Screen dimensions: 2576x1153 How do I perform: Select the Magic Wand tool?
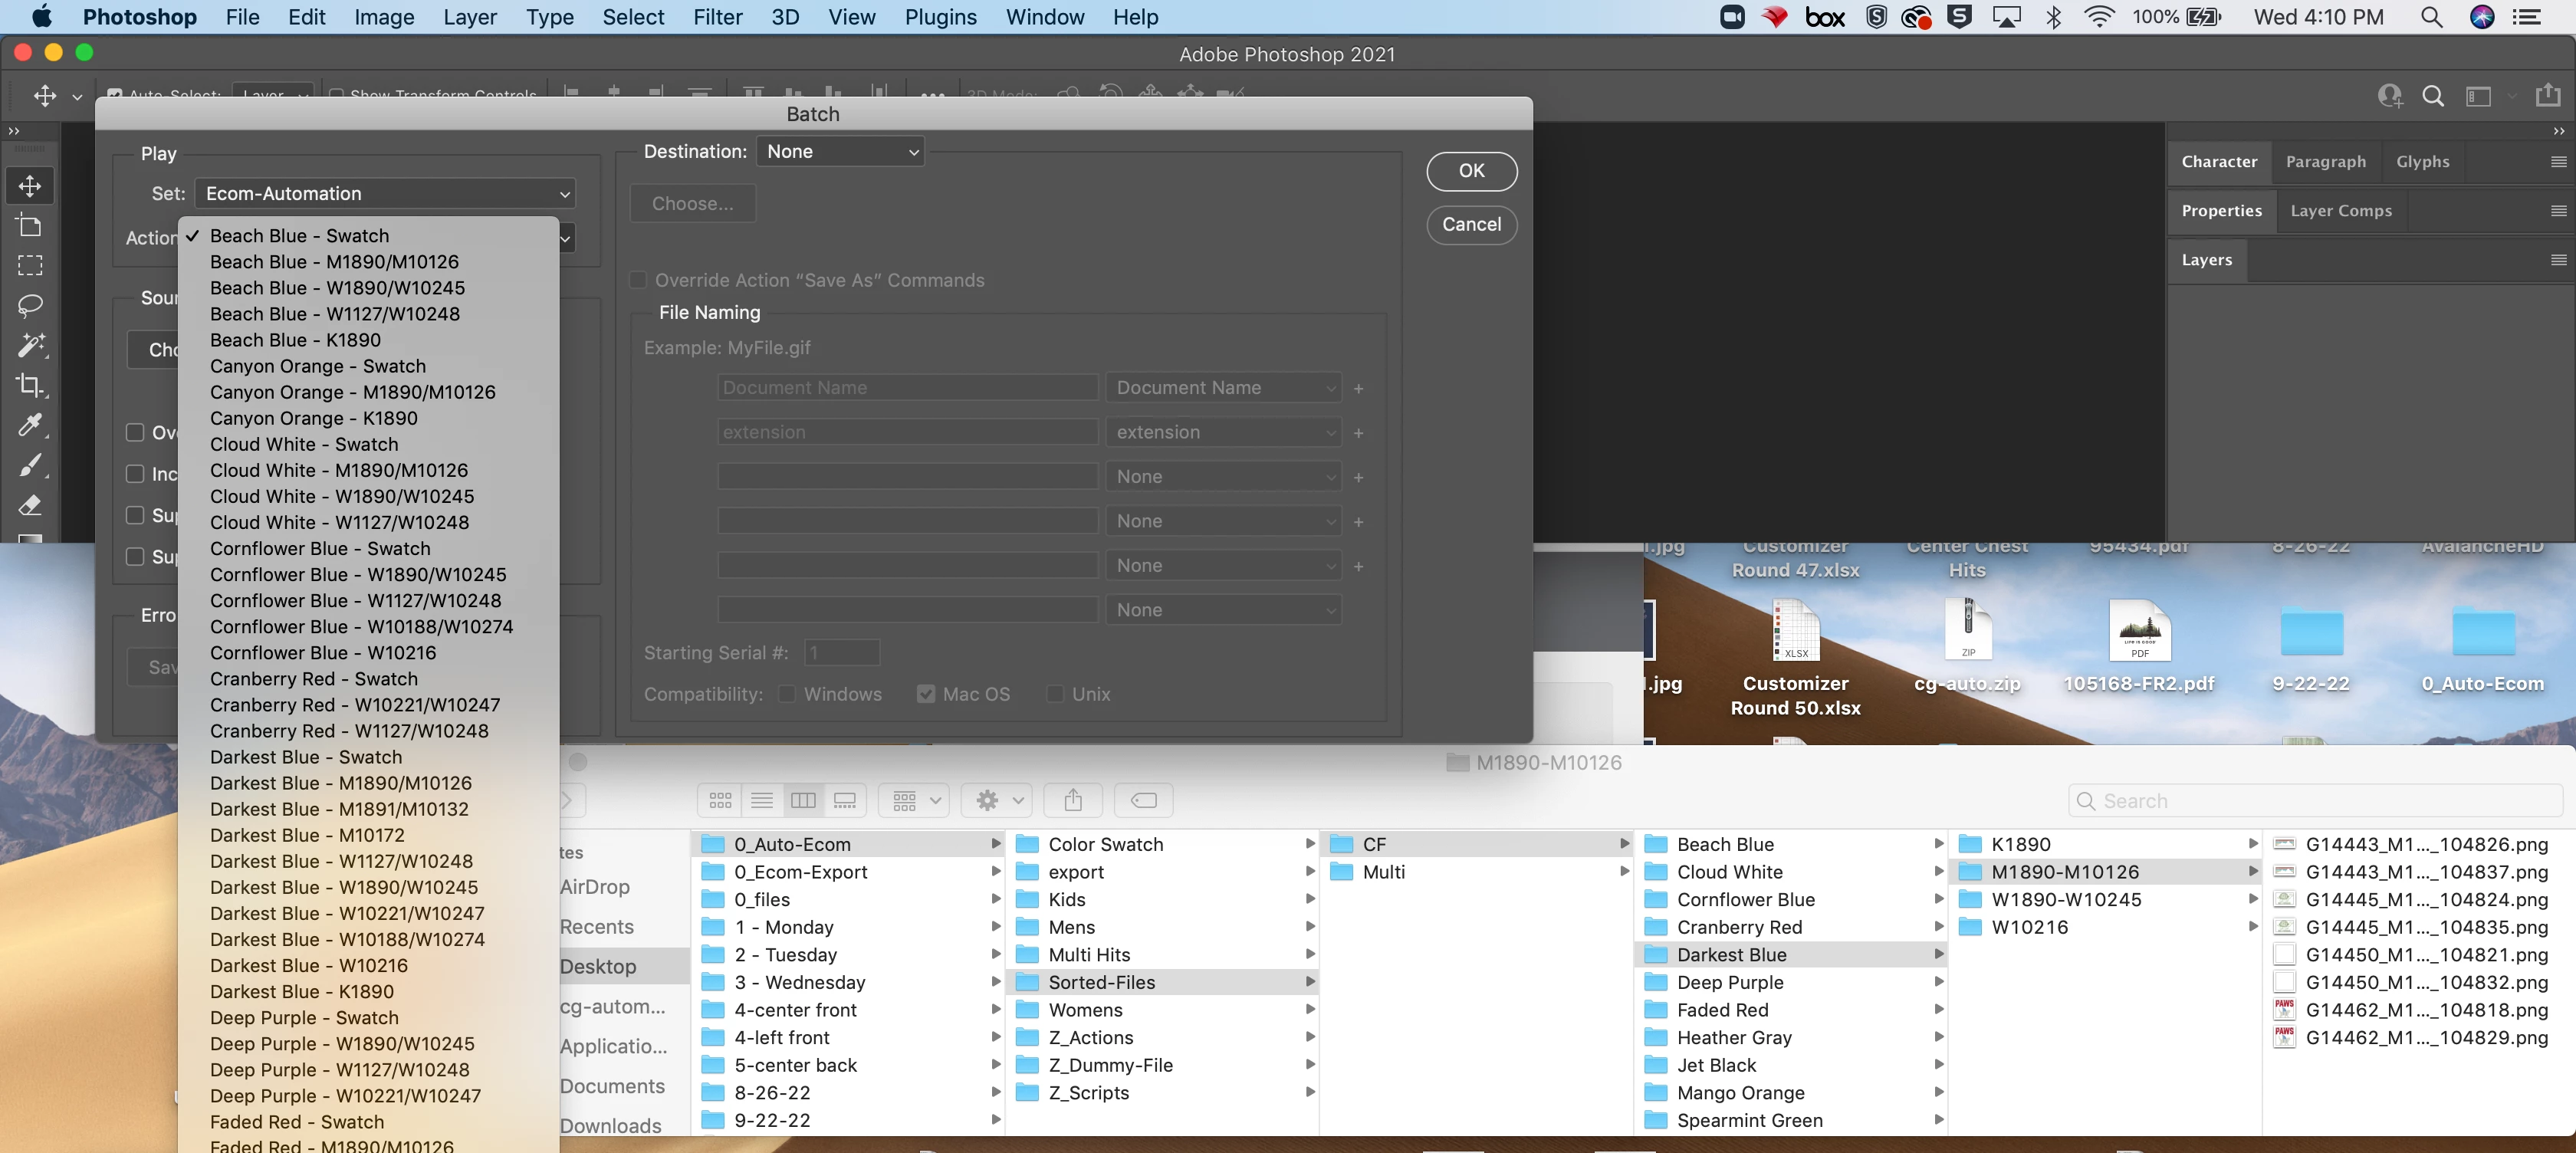[30, 345]
